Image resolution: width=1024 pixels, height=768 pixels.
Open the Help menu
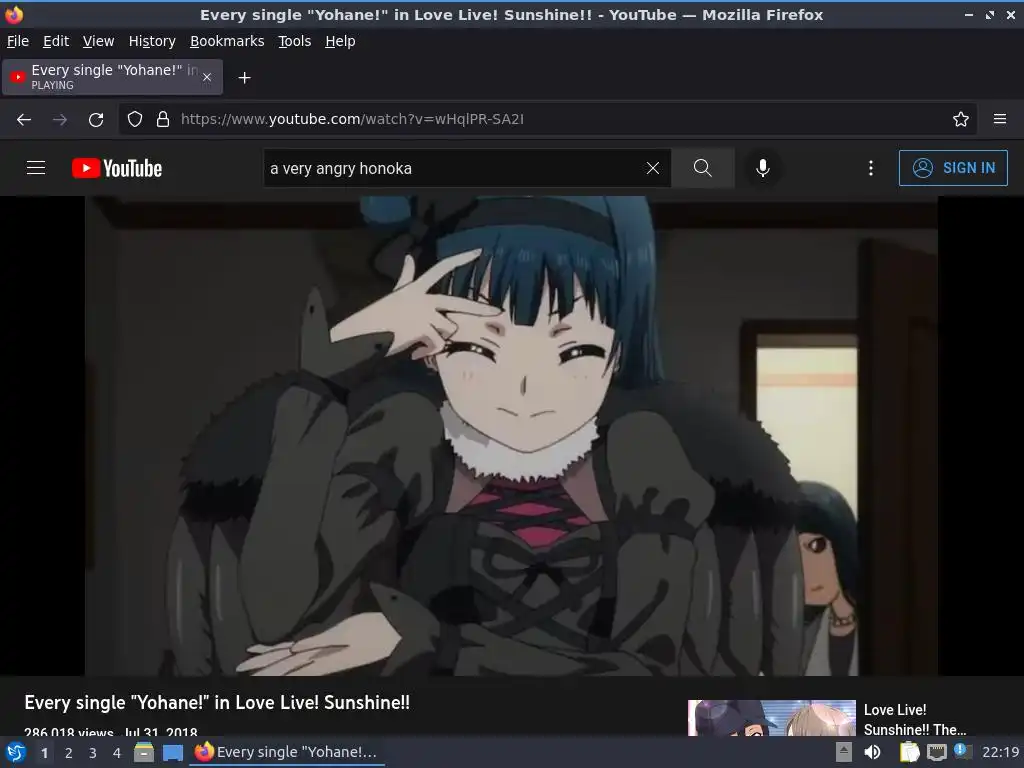[340, 41]
